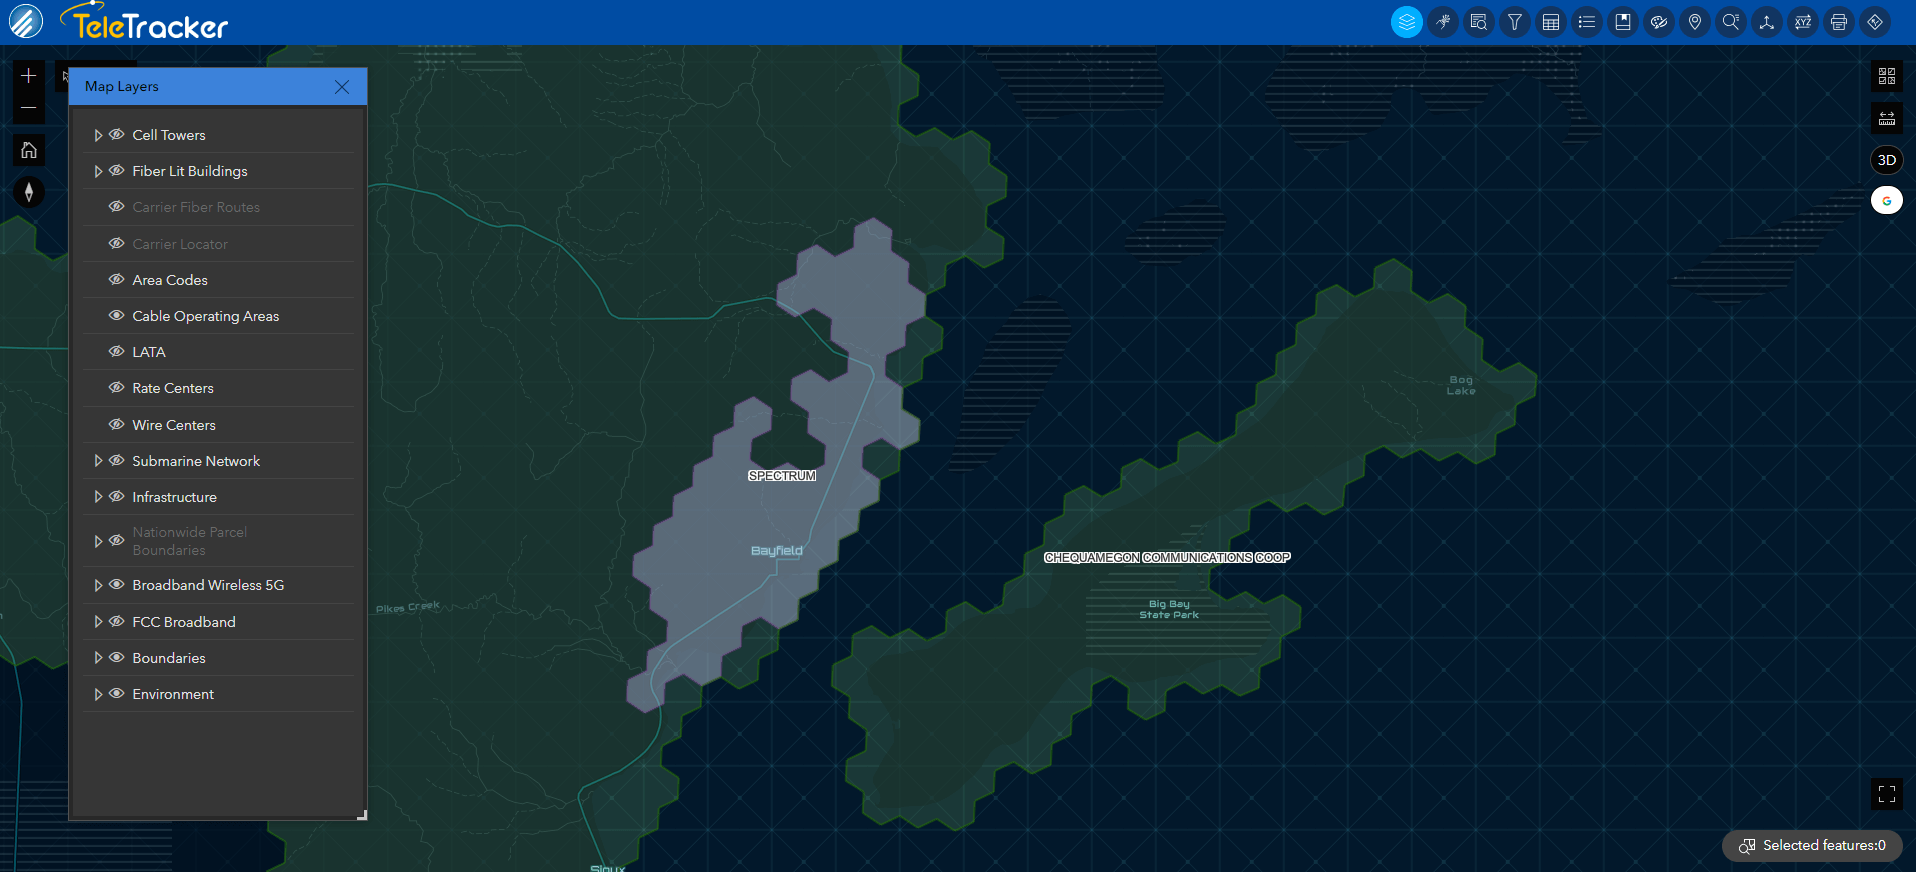Viewport: 1916px width, 872px height.
Task: Expand the Environment layer group
Action: [98, 694]
